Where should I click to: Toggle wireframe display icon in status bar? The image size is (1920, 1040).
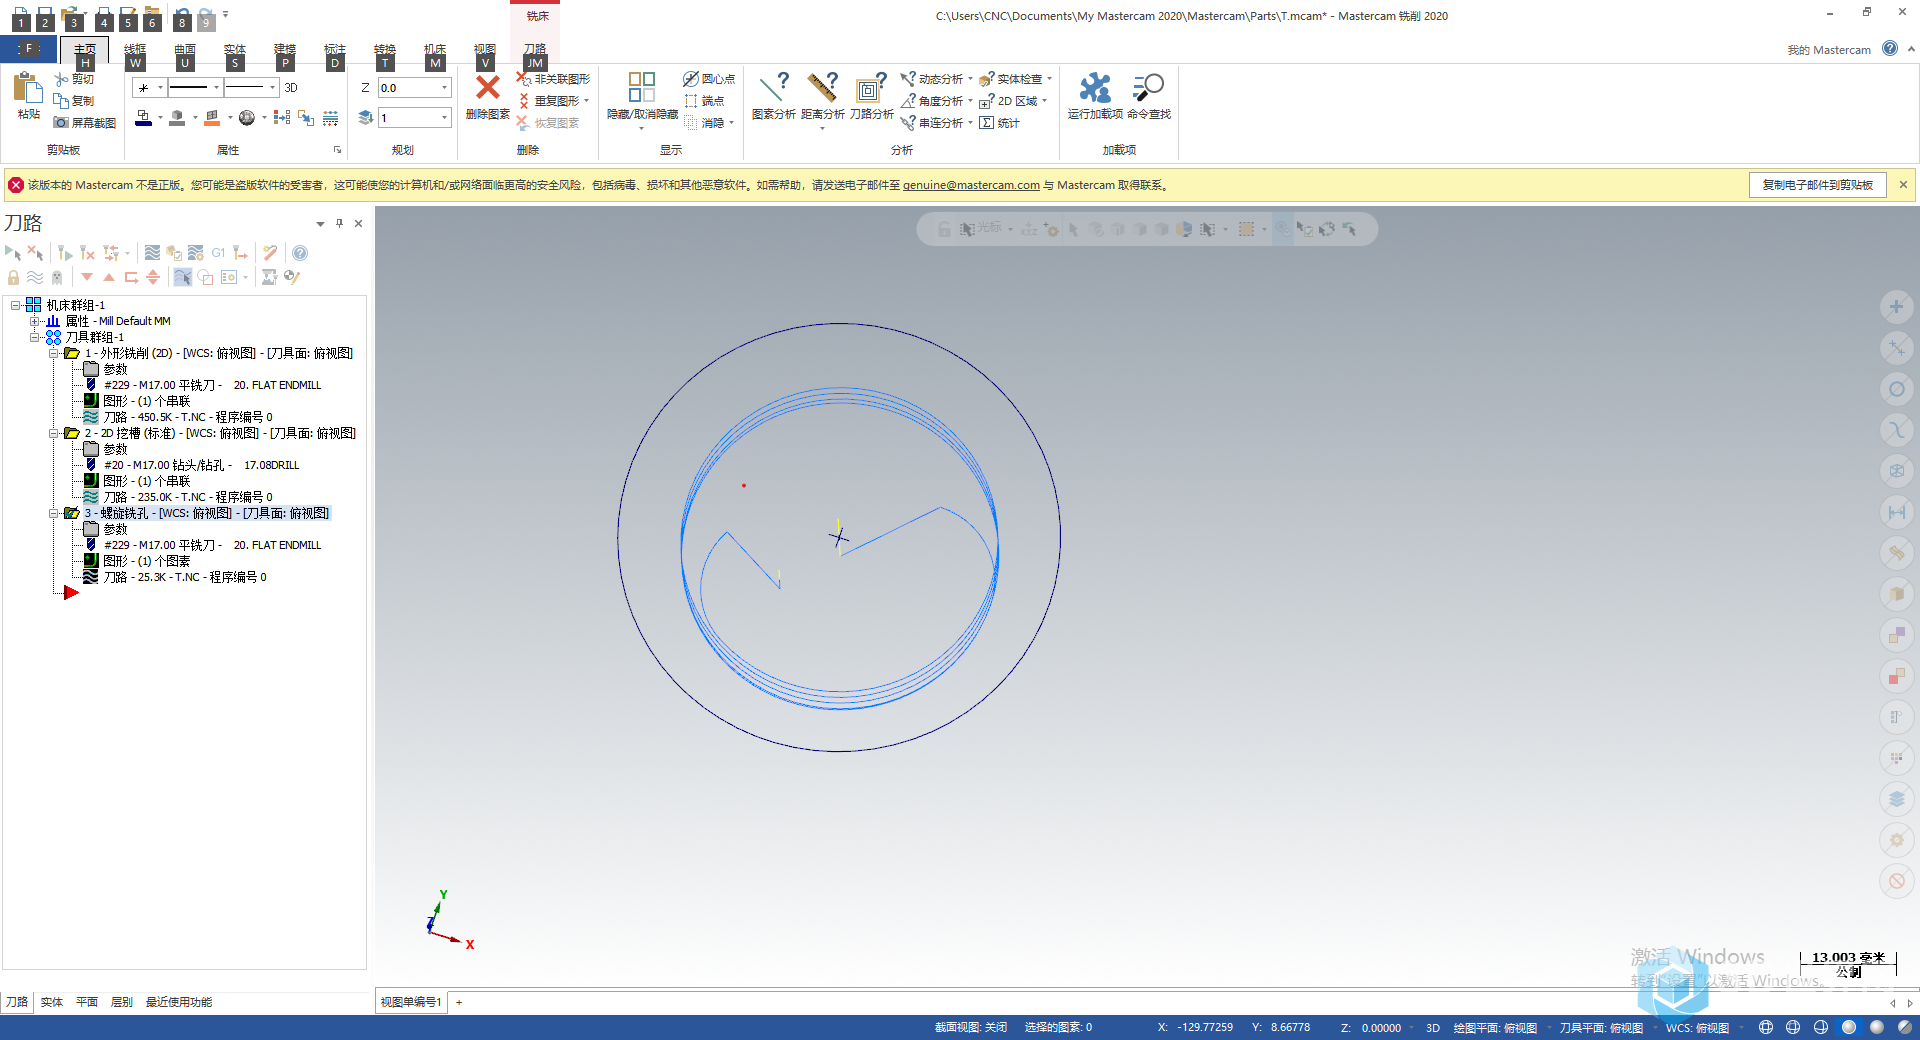[x=1766, y=1027]
